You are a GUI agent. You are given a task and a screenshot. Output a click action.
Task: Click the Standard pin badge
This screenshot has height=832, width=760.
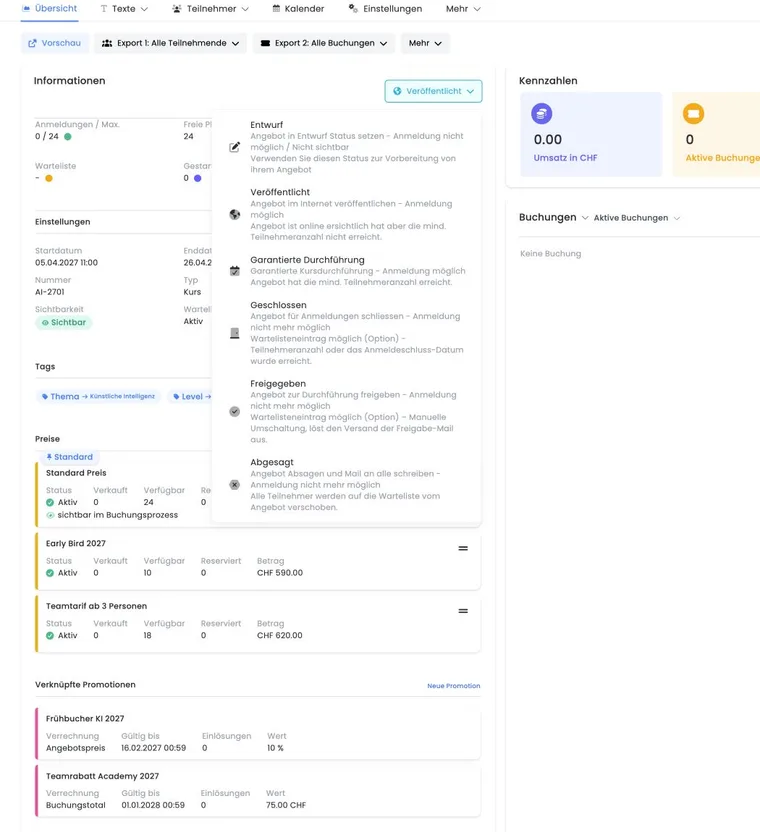point(69,457)
